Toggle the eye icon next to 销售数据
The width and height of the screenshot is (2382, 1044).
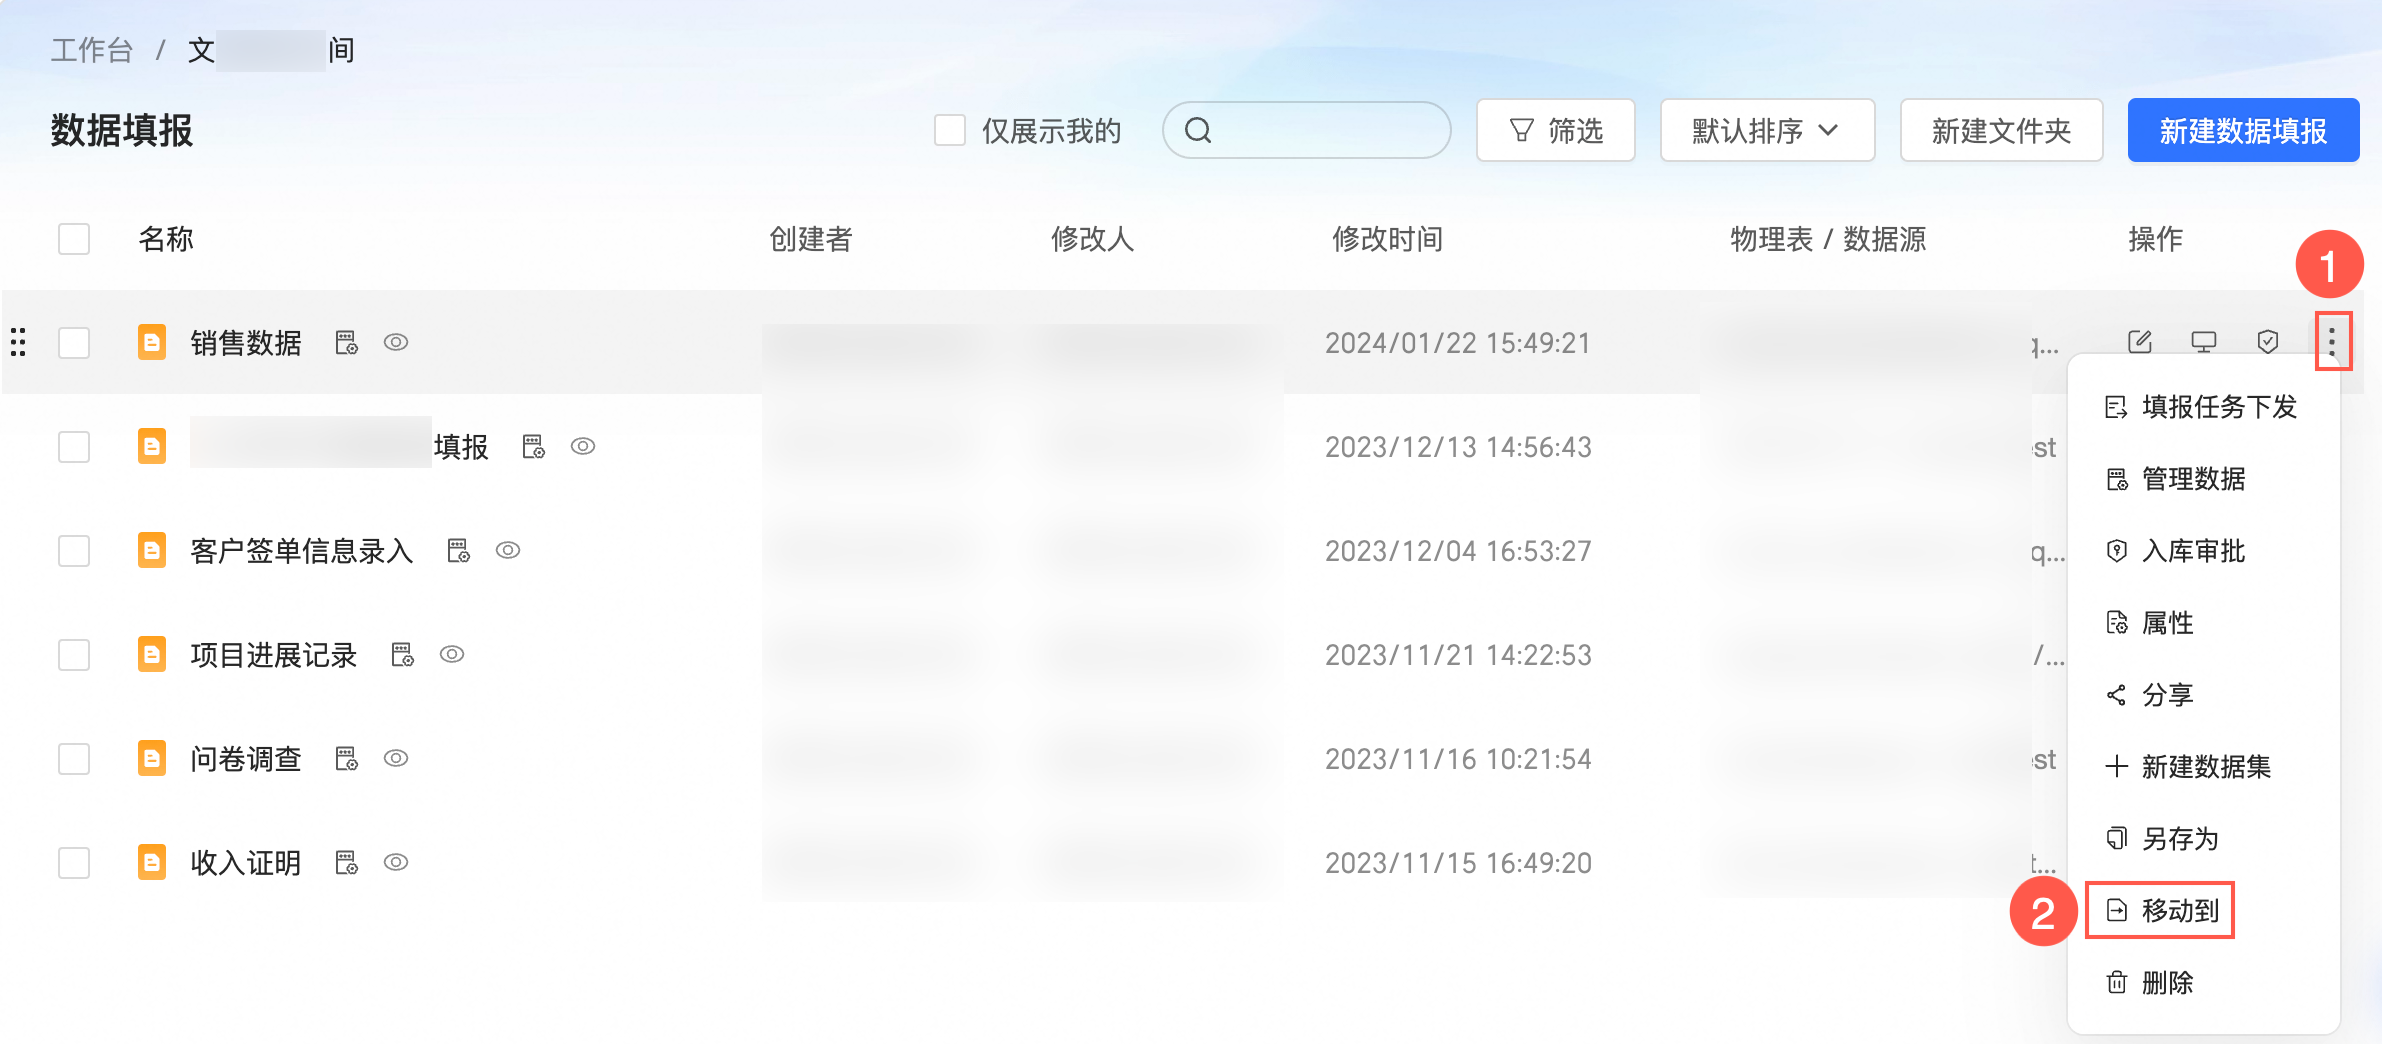tap(396, 342)
